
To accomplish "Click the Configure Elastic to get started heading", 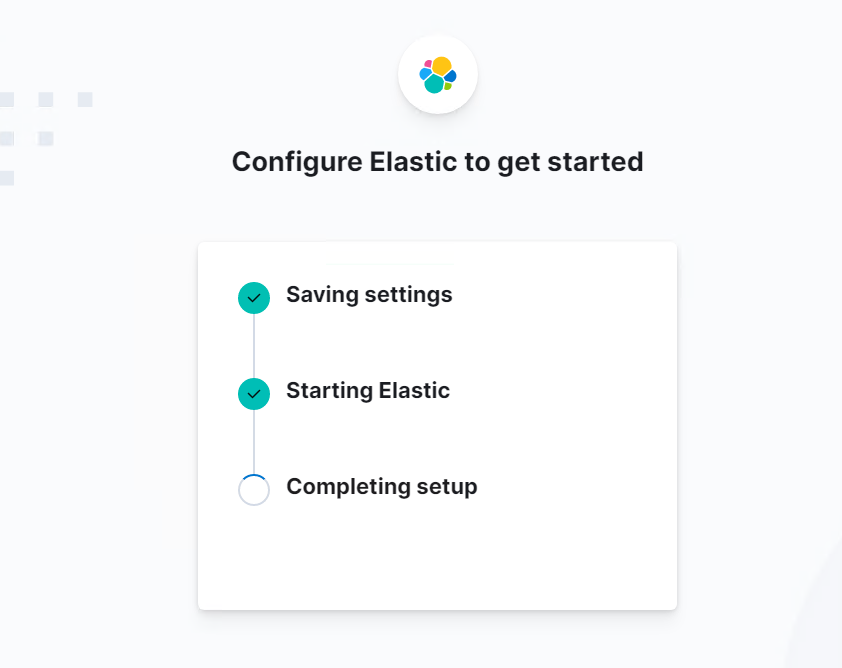I will (x=438, y=162).
